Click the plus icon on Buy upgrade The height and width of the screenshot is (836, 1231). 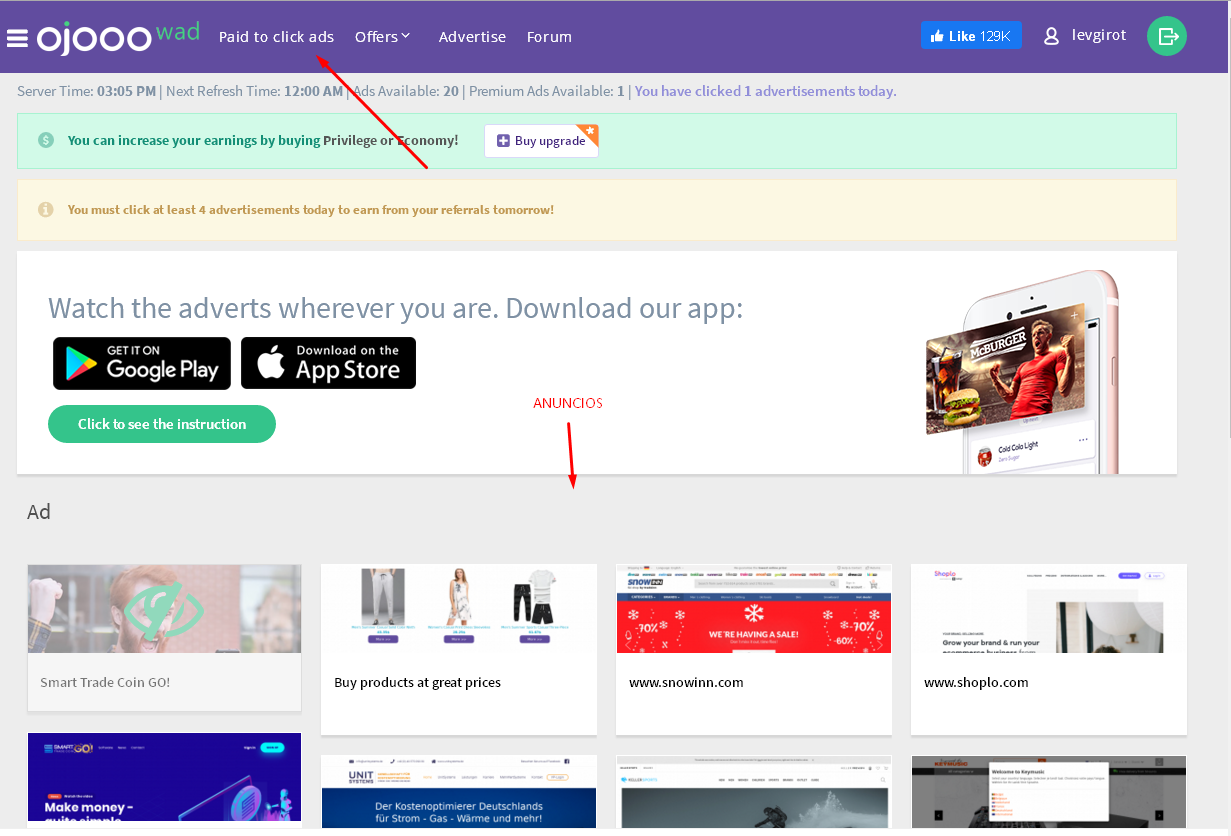[x=503, y=141]
